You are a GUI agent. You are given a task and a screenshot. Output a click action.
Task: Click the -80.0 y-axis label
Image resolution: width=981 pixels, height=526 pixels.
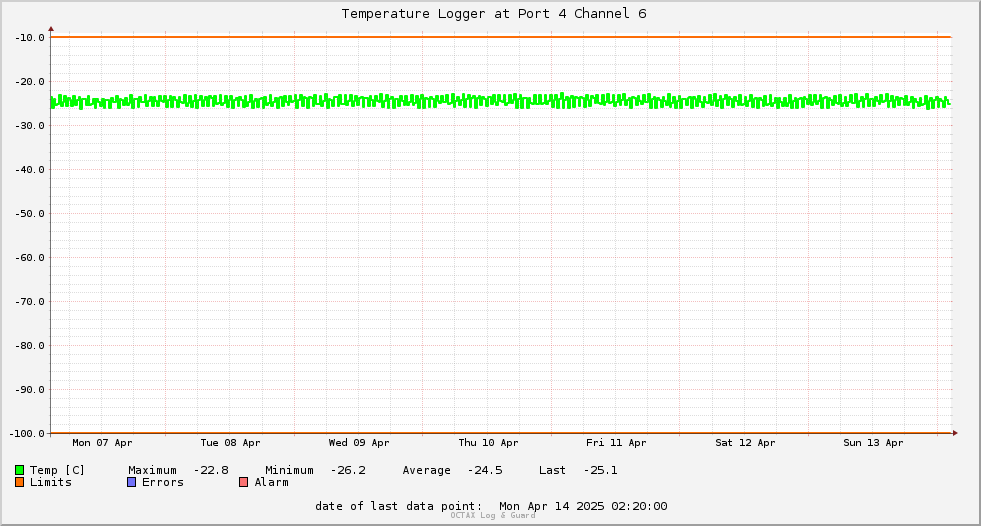(30, 345)
